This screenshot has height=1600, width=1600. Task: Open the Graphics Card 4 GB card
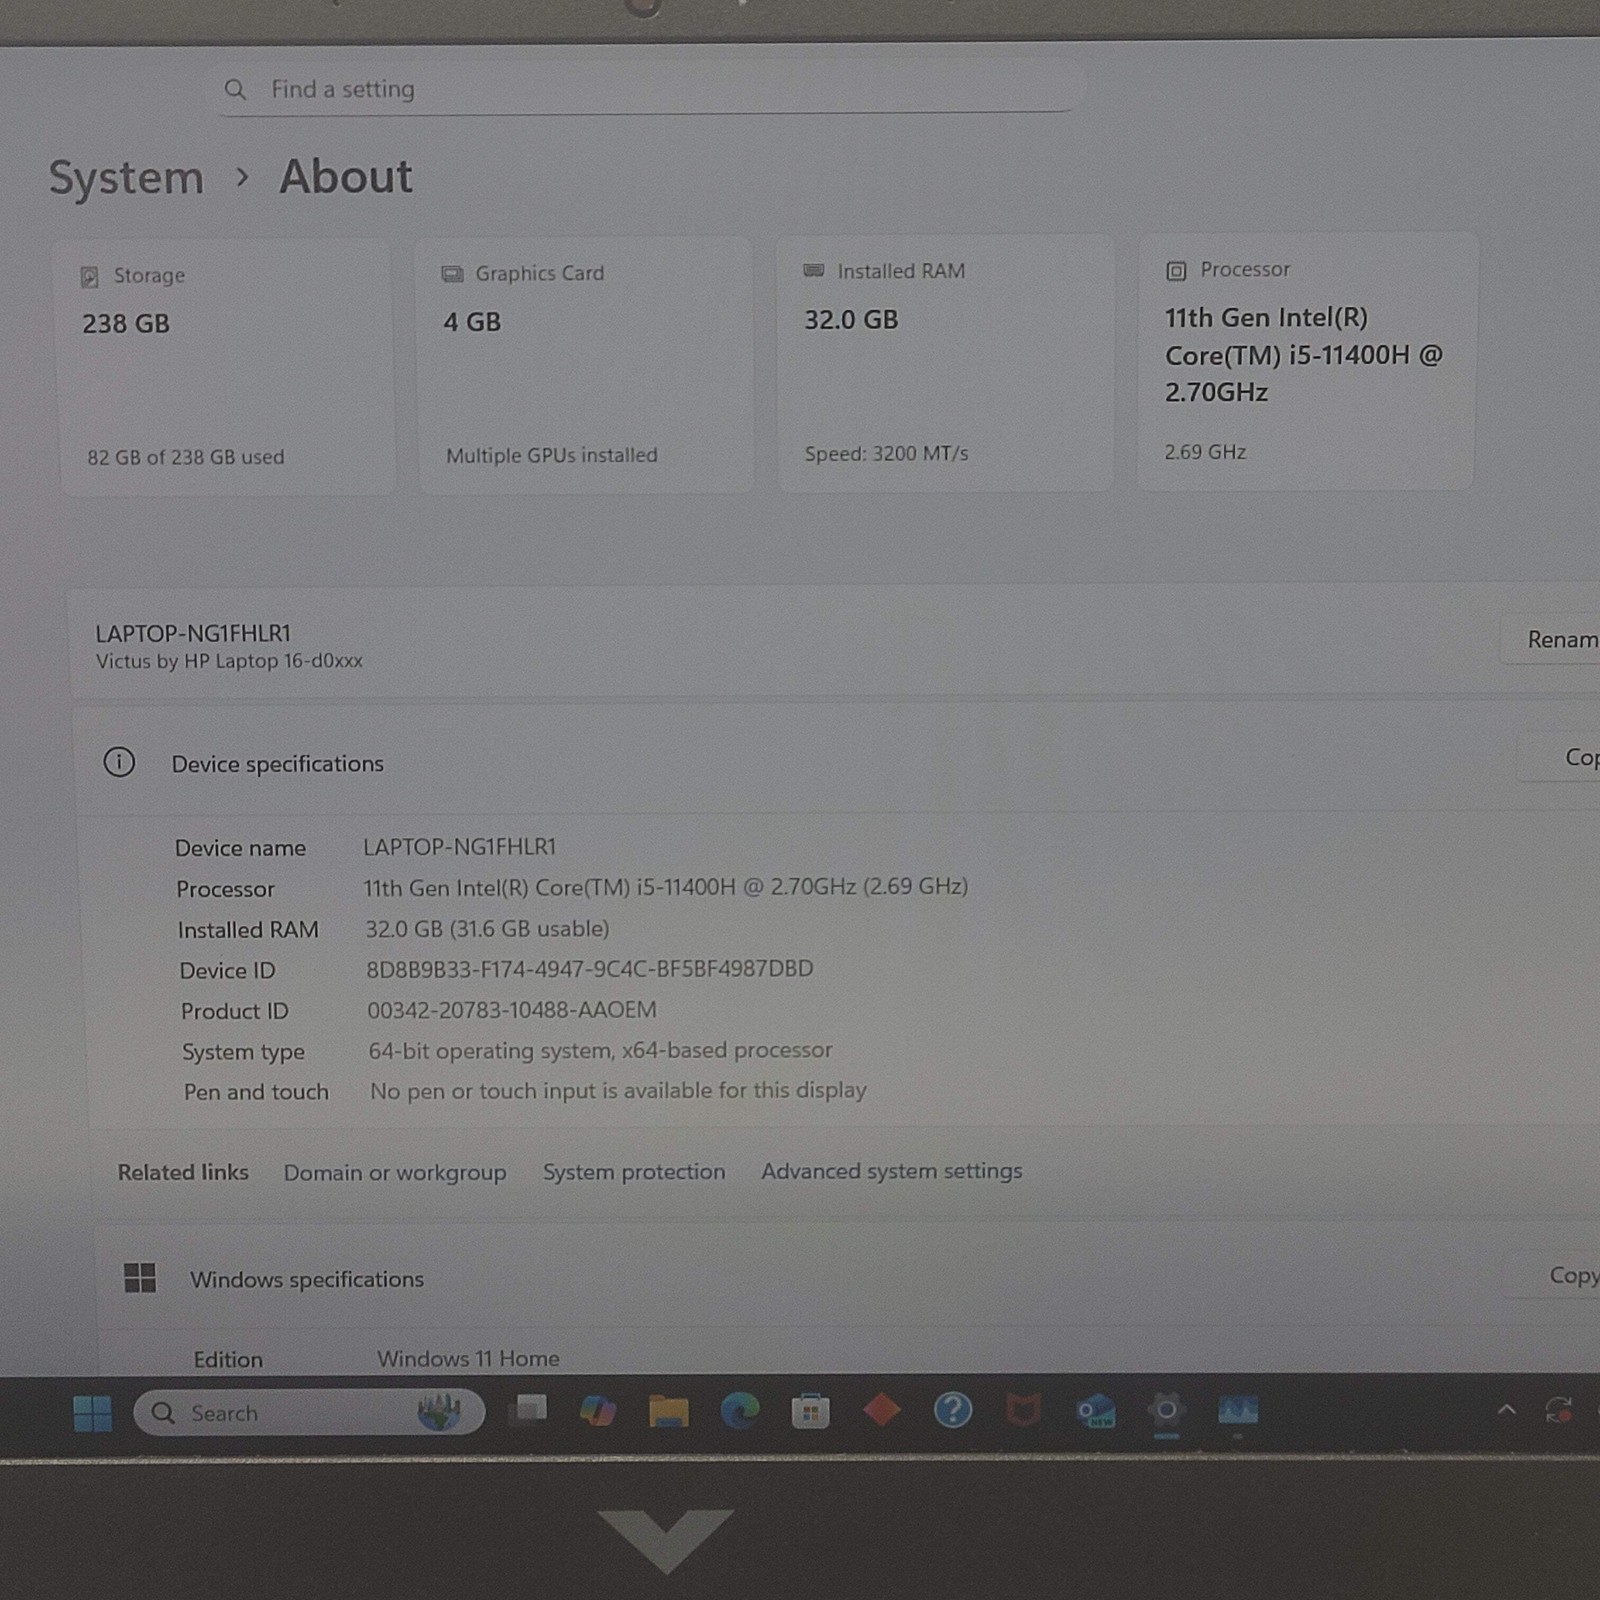[x=586, y=364]
